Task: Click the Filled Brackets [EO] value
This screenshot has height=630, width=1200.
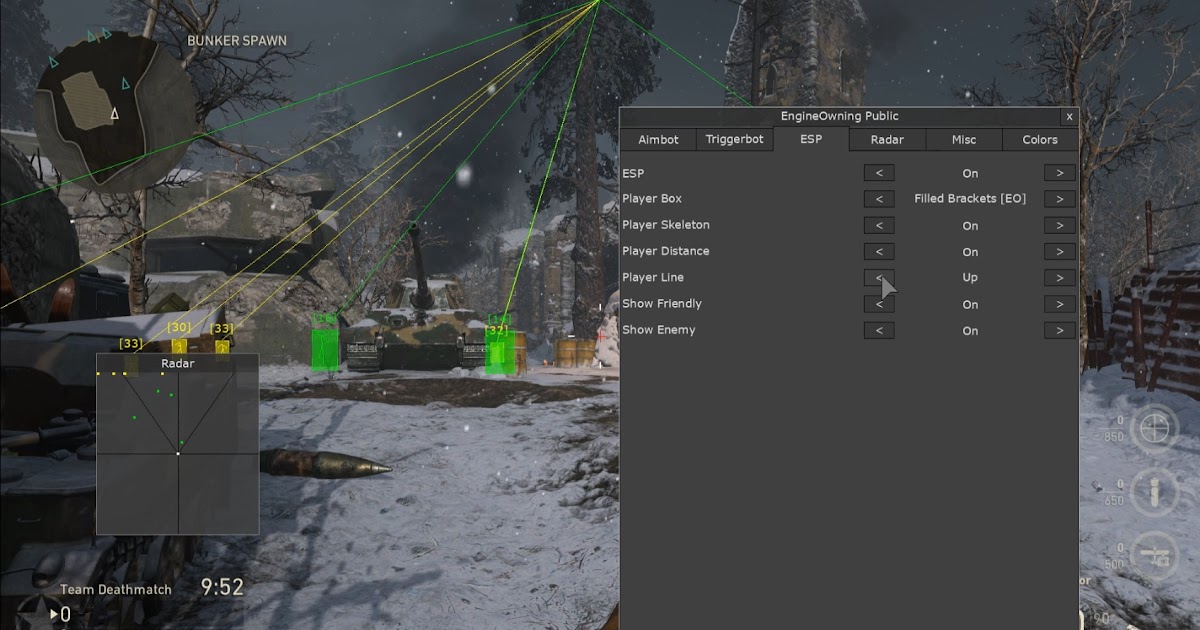Action: tap(970, 199)
